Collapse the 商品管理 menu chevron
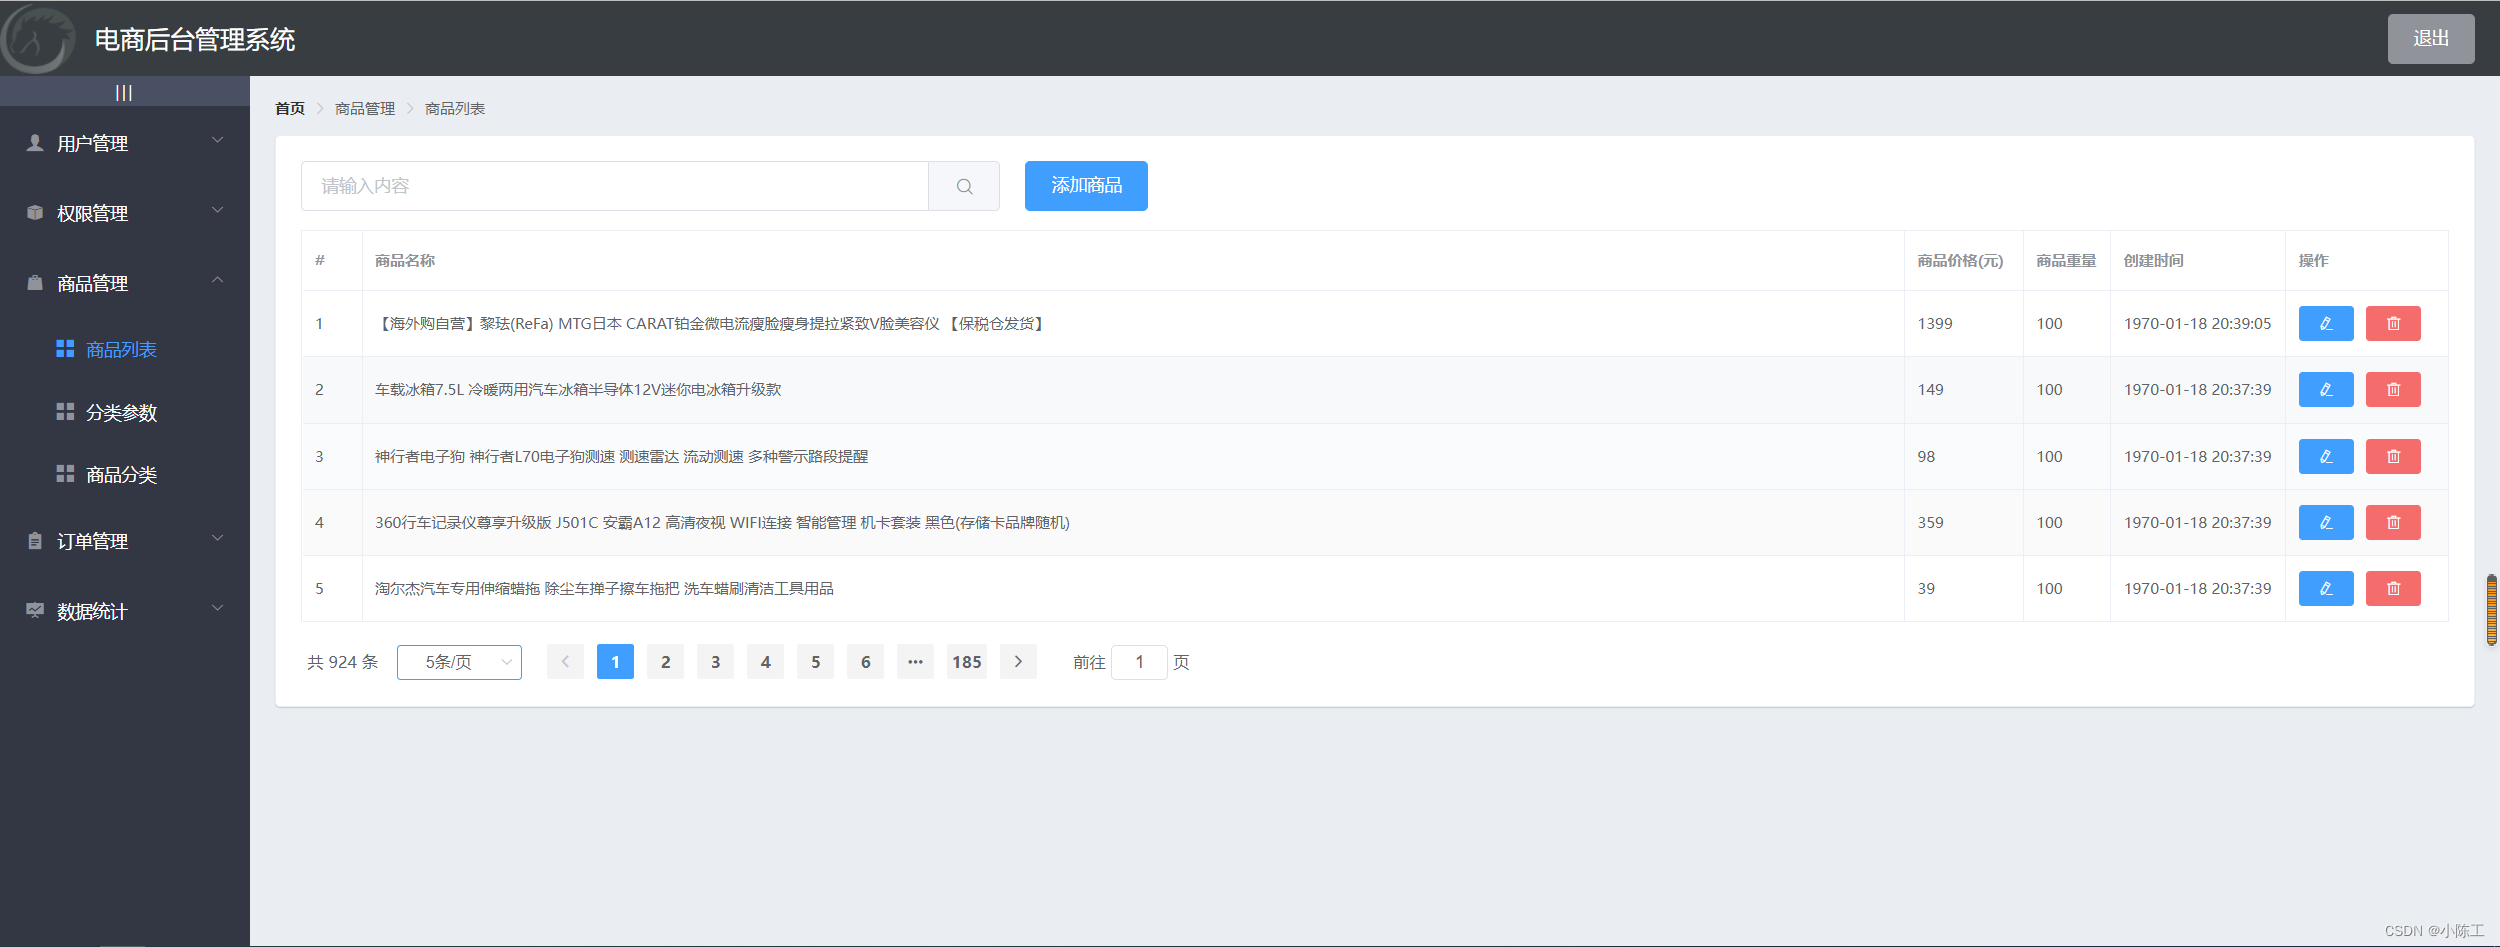 pos(218,281)
